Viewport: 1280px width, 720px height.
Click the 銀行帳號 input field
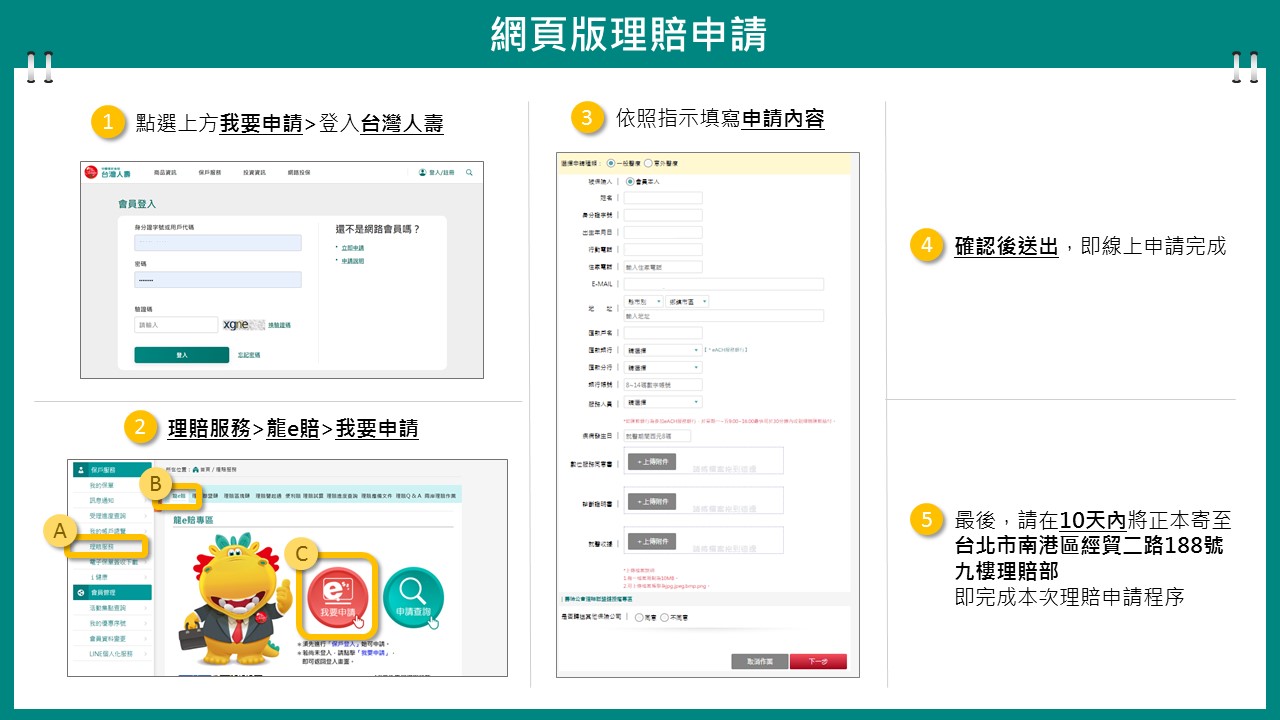click(663, 384)
